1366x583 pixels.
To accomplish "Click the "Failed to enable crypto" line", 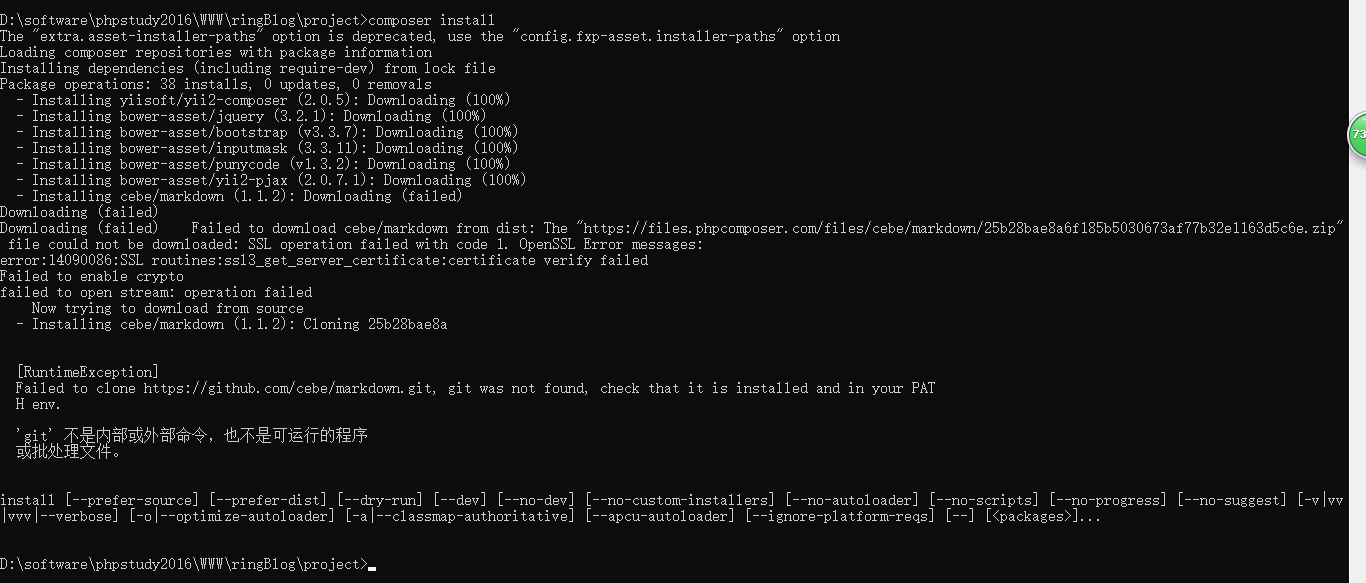I will click(92, 276).
